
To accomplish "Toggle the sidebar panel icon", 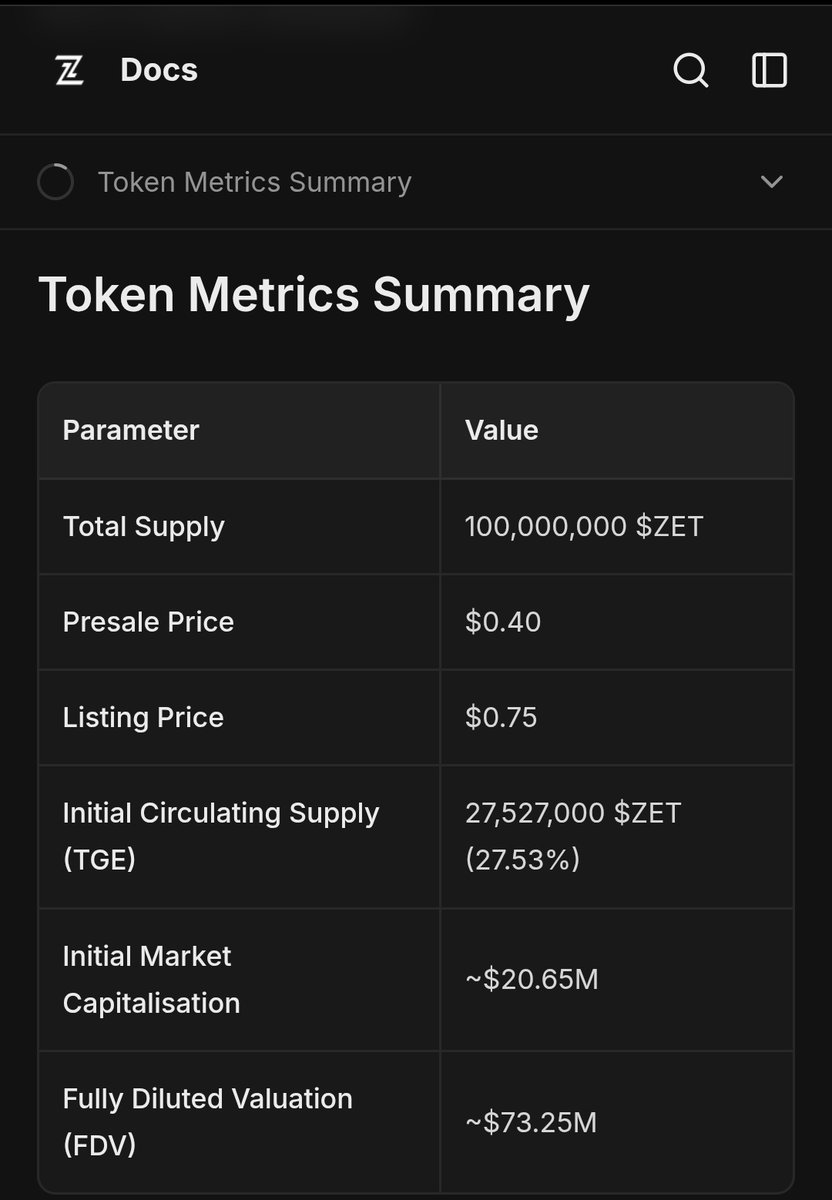I will tap(769, 71).
